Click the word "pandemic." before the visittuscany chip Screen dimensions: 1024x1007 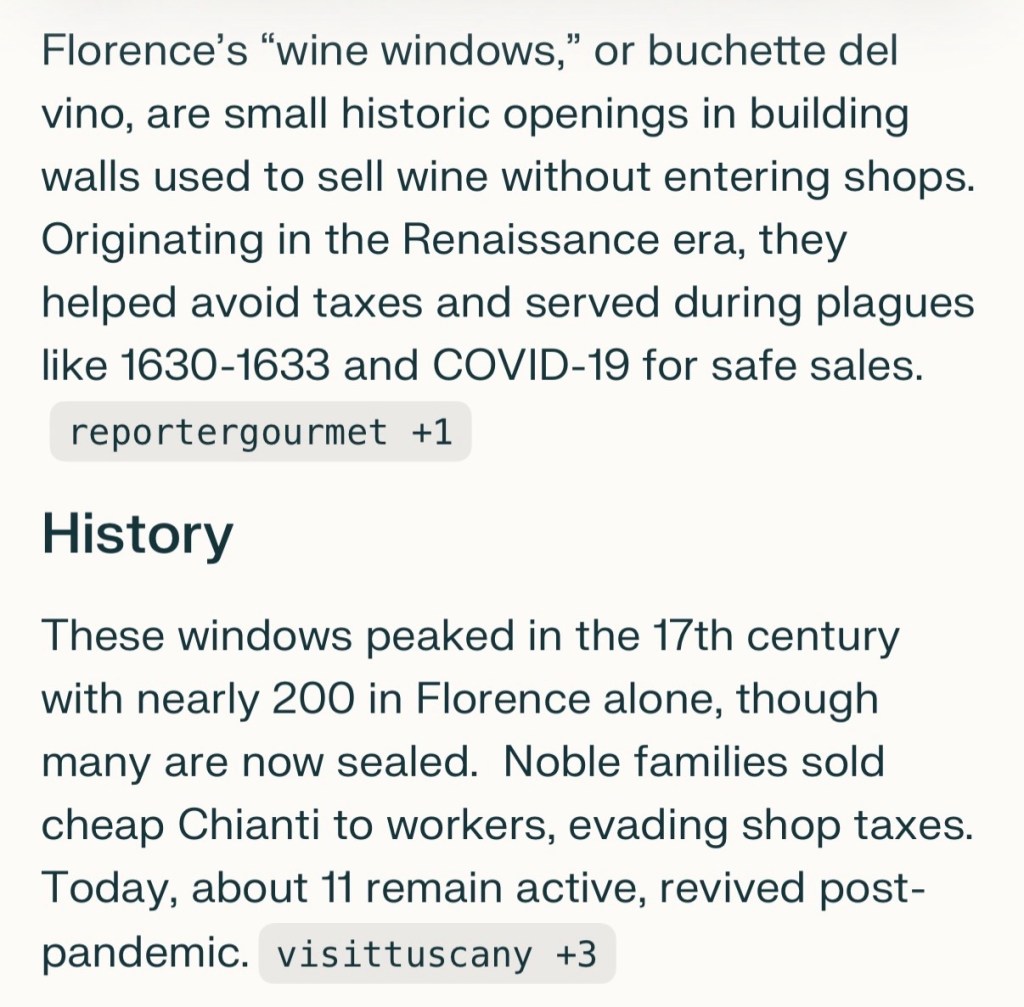145,952
